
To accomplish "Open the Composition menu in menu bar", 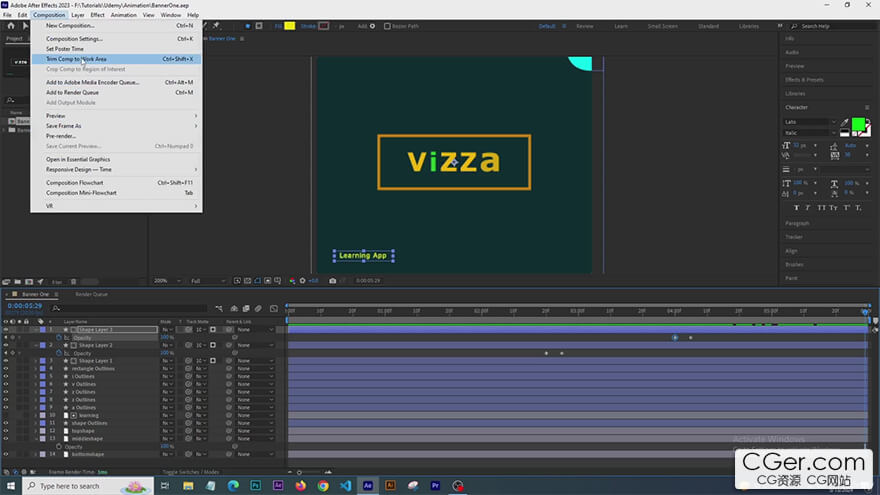I will [x=49, y=15].
